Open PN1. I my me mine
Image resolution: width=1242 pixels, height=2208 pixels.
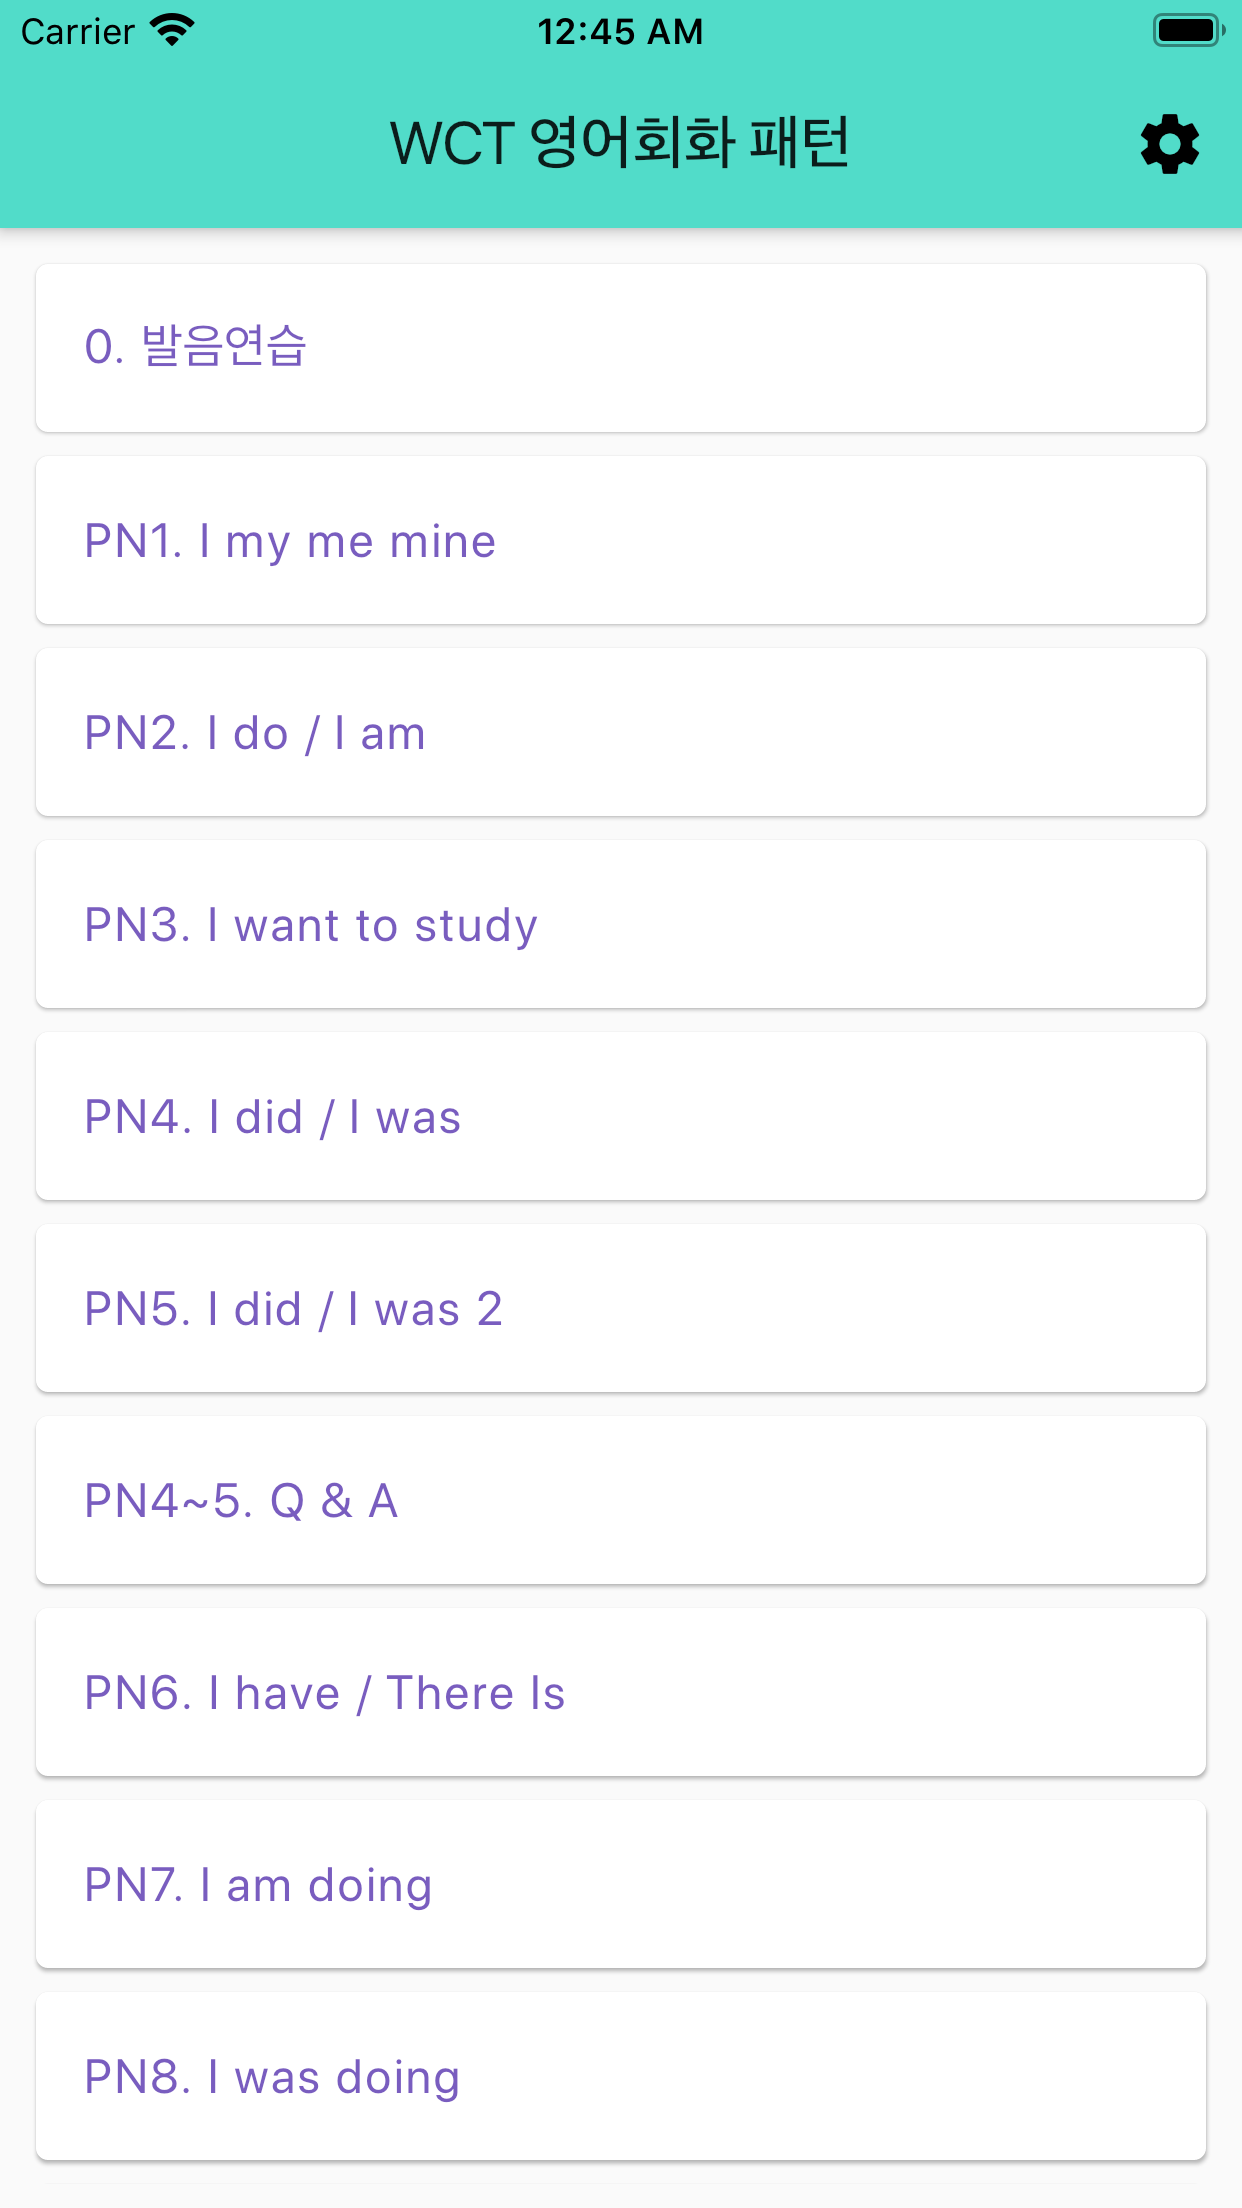621,540
